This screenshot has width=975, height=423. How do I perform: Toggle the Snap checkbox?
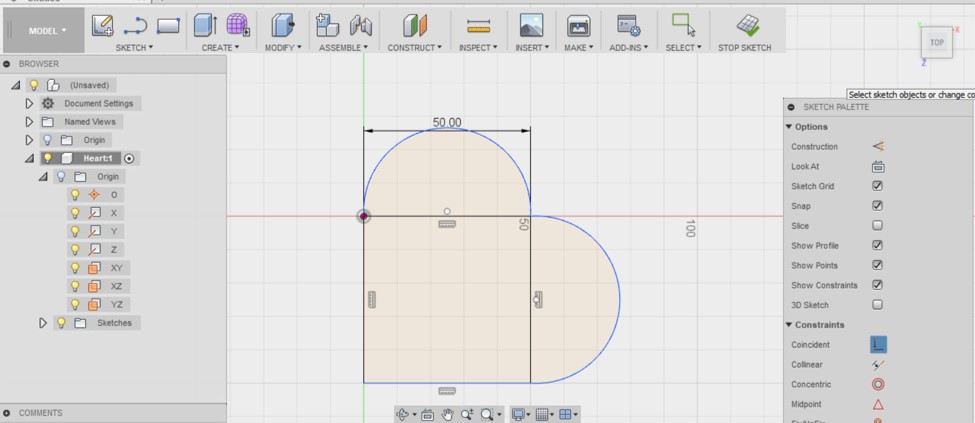pos(877,206)
